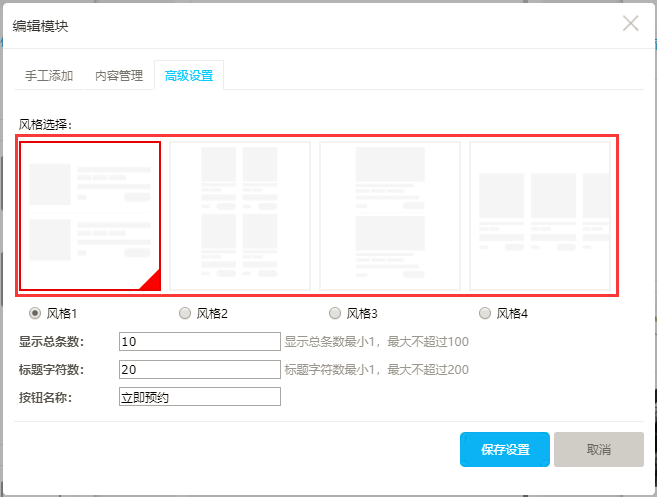The height and width of the screenshot is (497, 657).
Task: Select the 风格1 radio button
Action: click(x=35, y=313)
